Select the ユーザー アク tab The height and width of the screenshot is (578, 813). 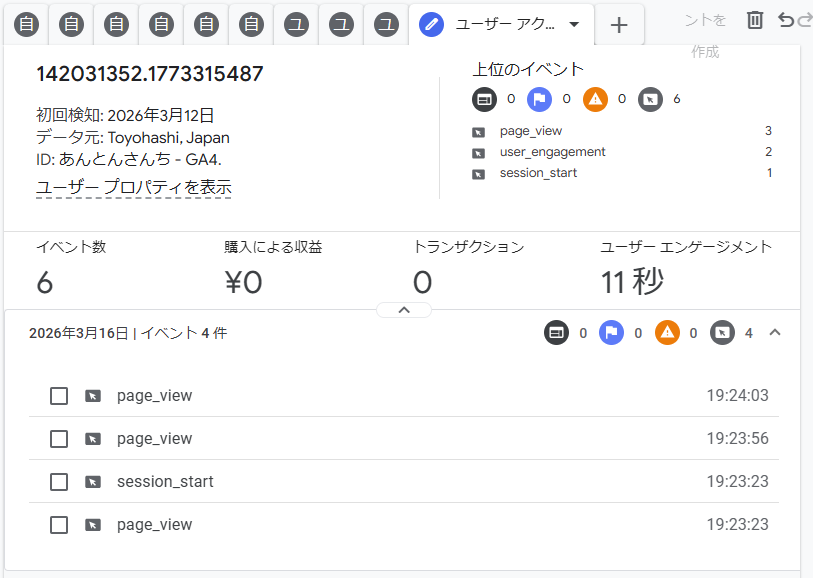click(496, 24)
